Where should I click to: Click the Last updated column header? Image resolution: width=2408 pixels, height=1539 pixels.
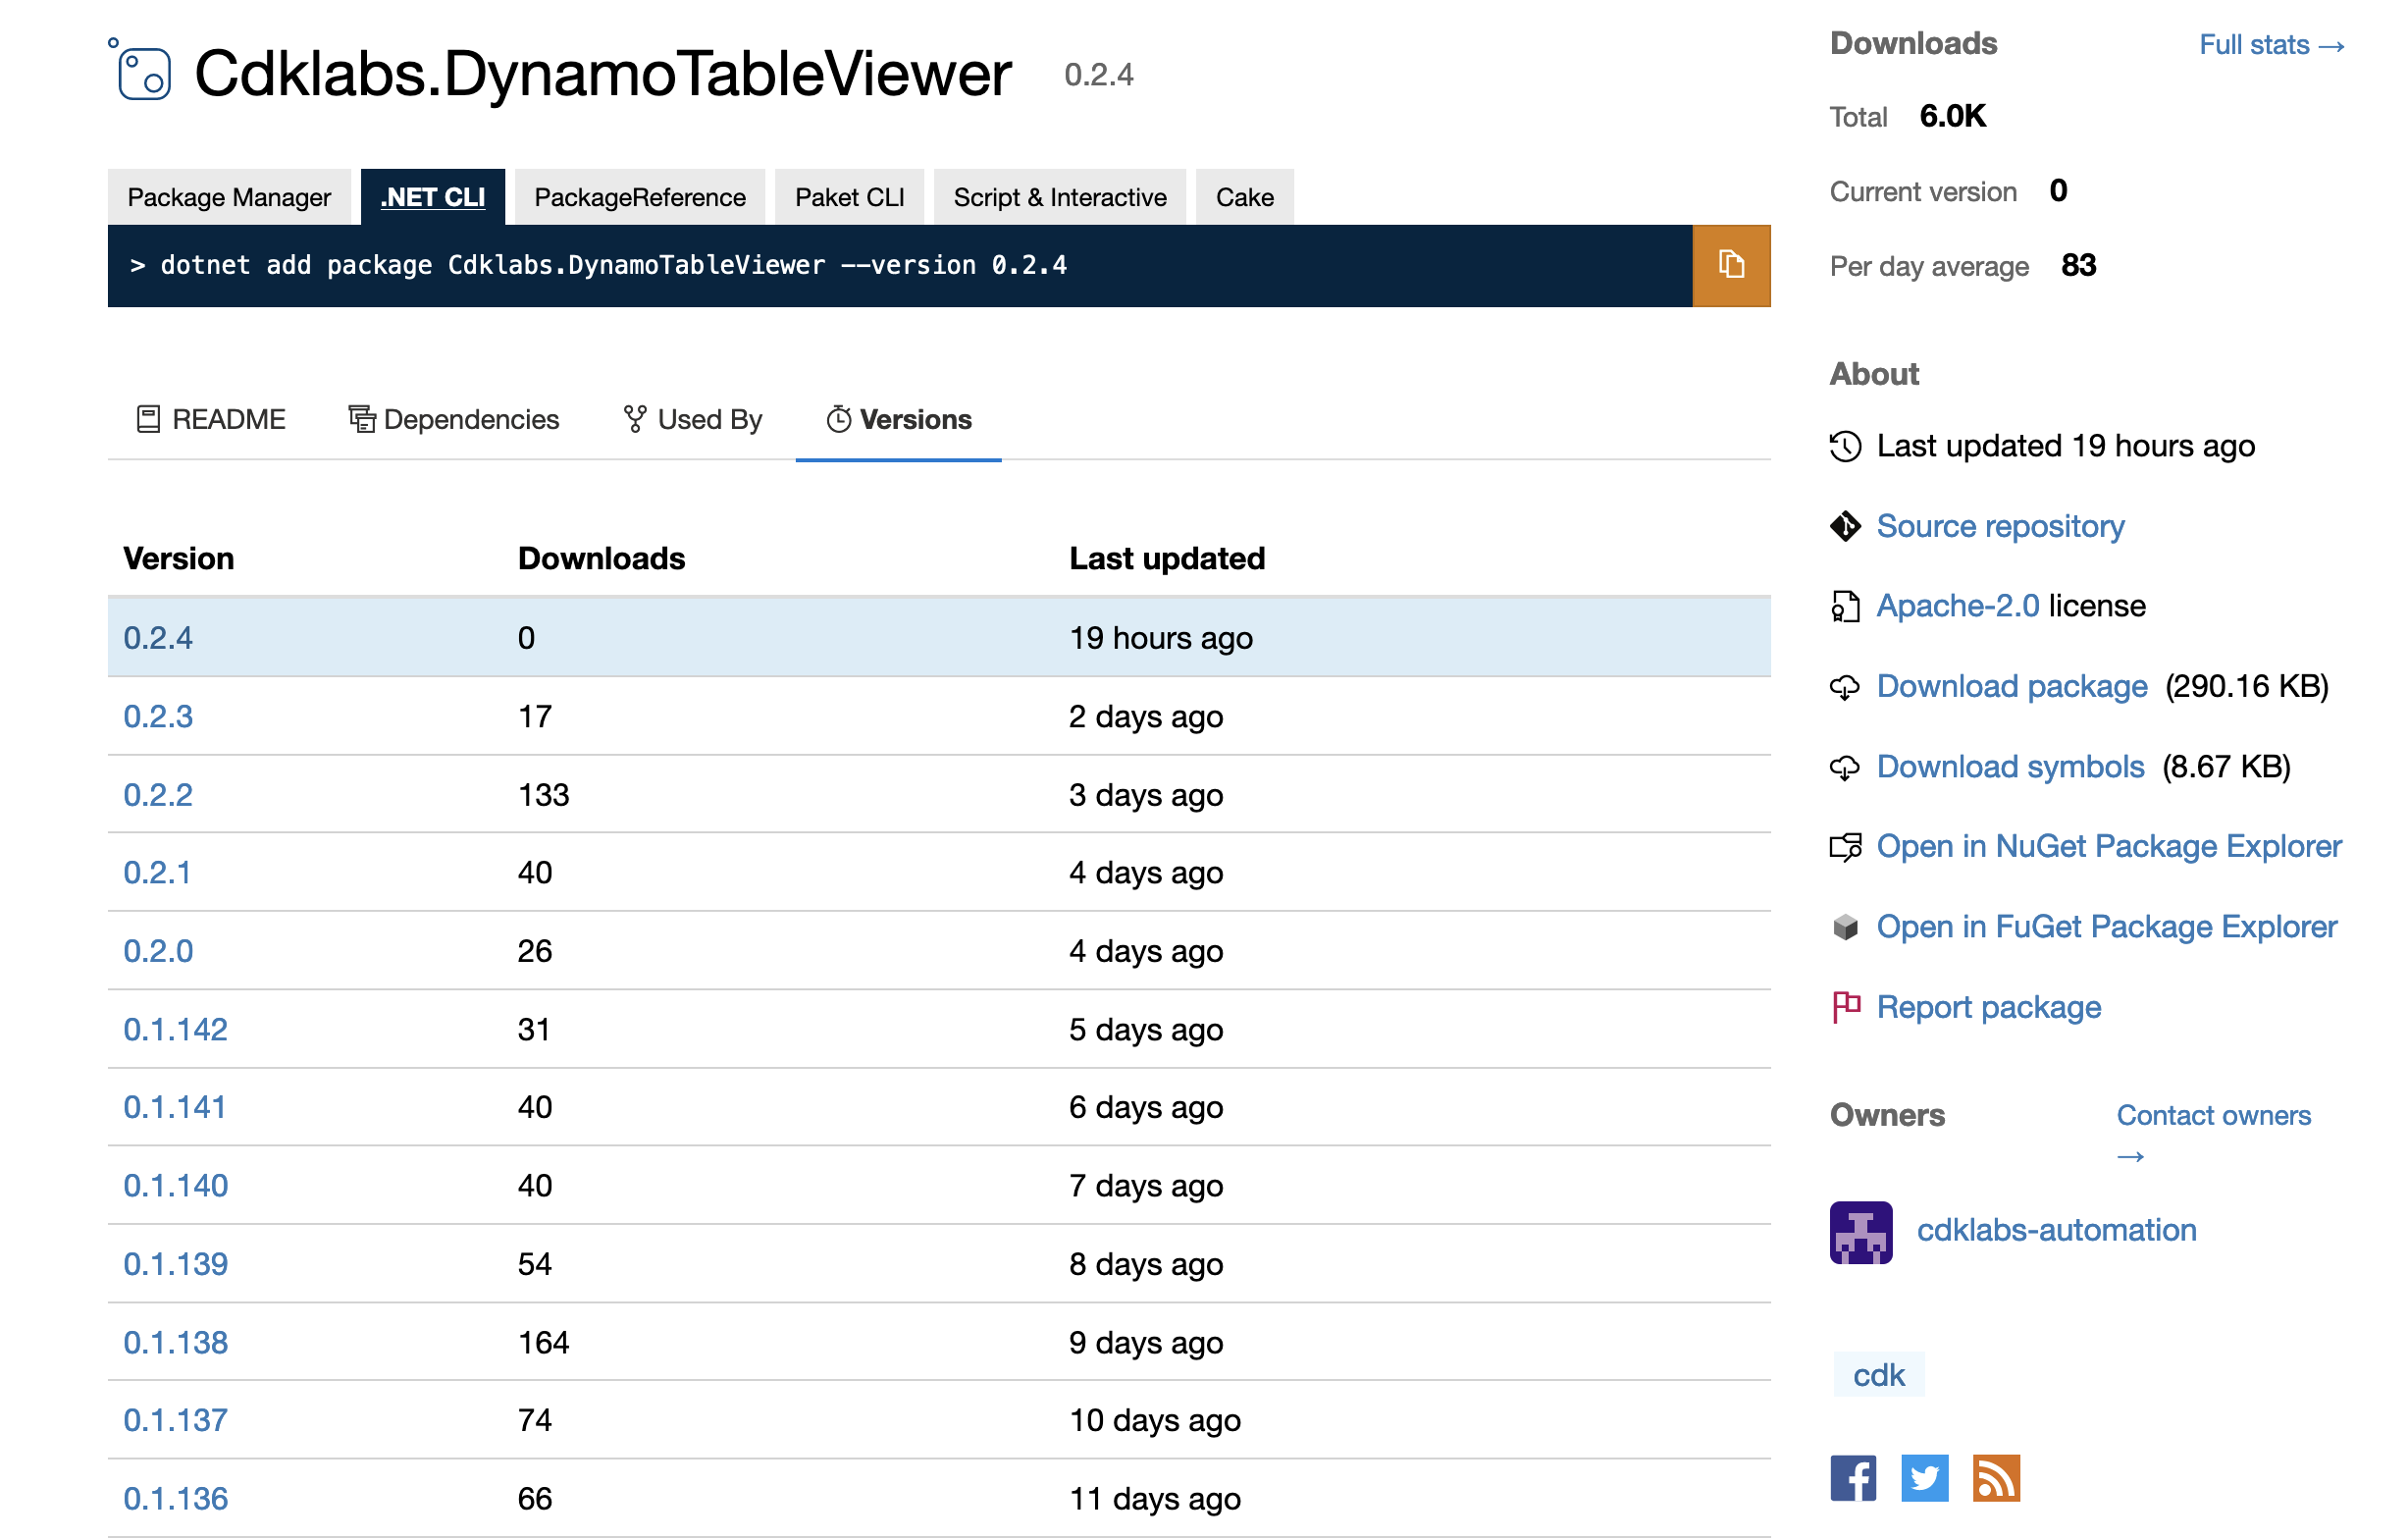pos(1167,558)
